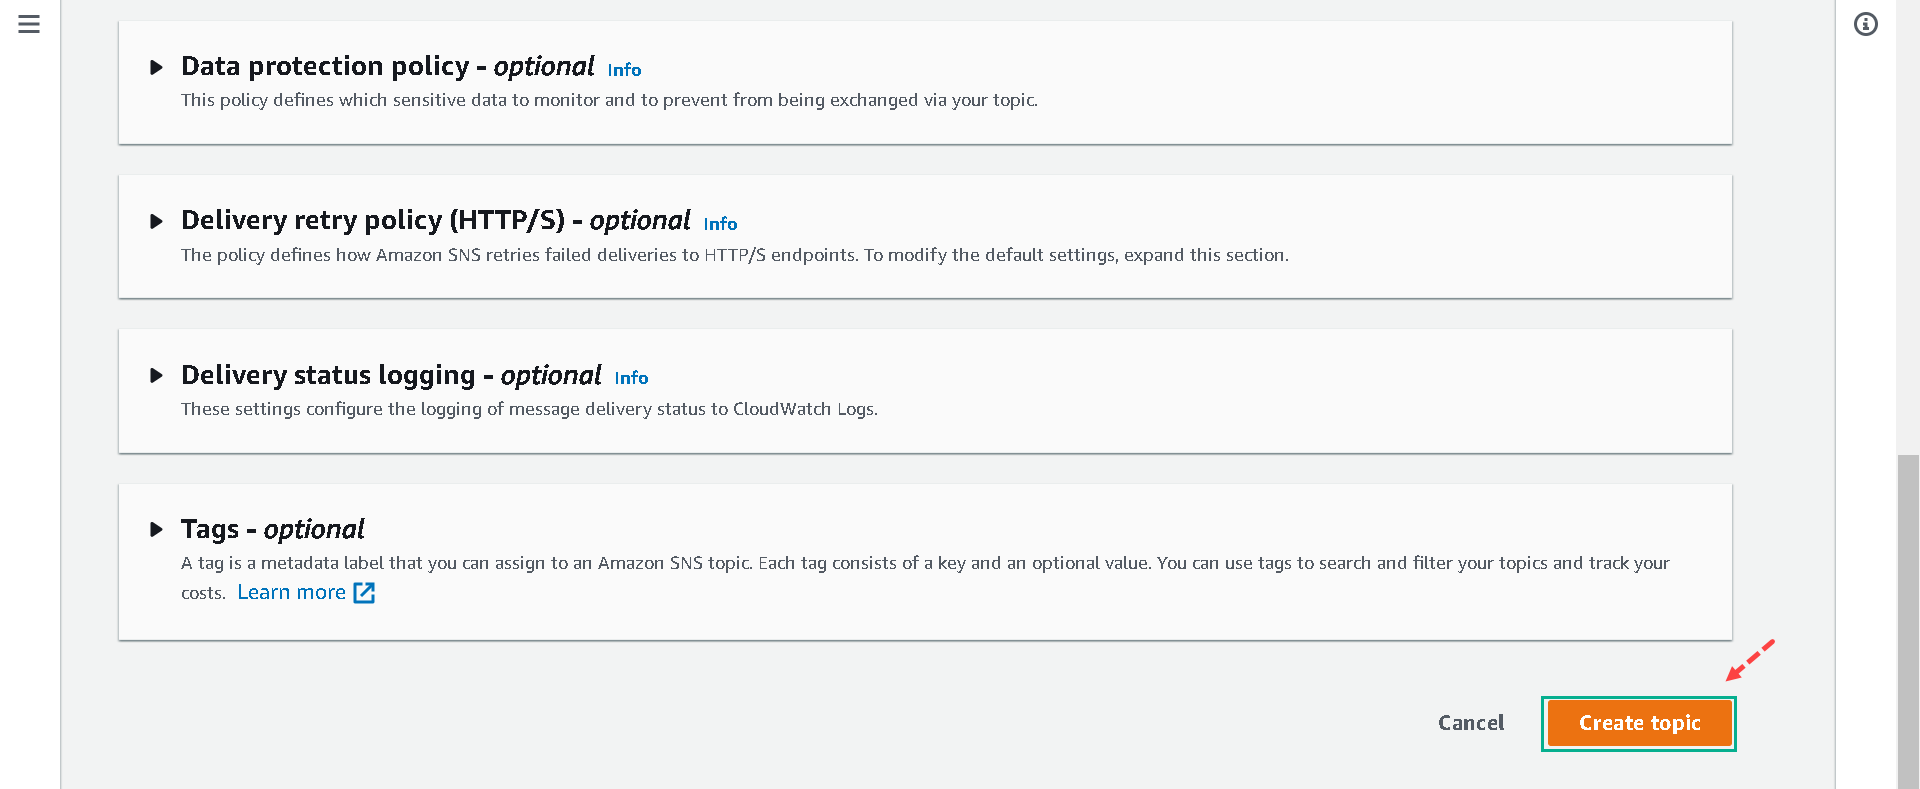1920x789 pixels.
Task: Expand Data protection policy section arrow
Action: pyautogui.click(x=156, y=68)
